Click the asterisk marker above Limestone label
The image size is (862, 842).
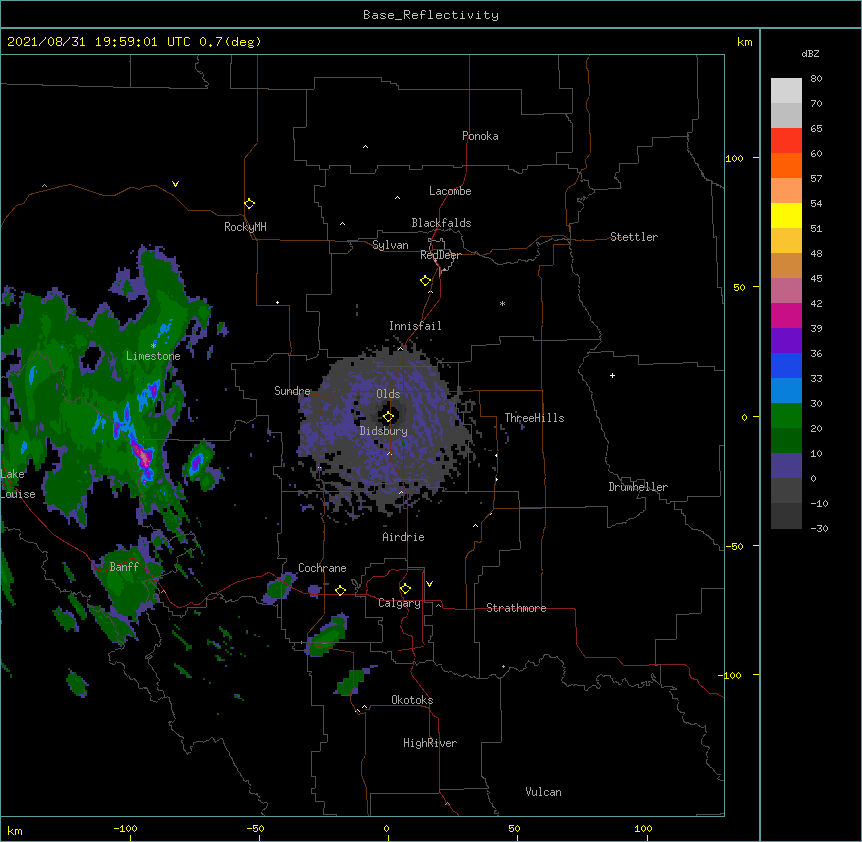(x=153, y=346)
